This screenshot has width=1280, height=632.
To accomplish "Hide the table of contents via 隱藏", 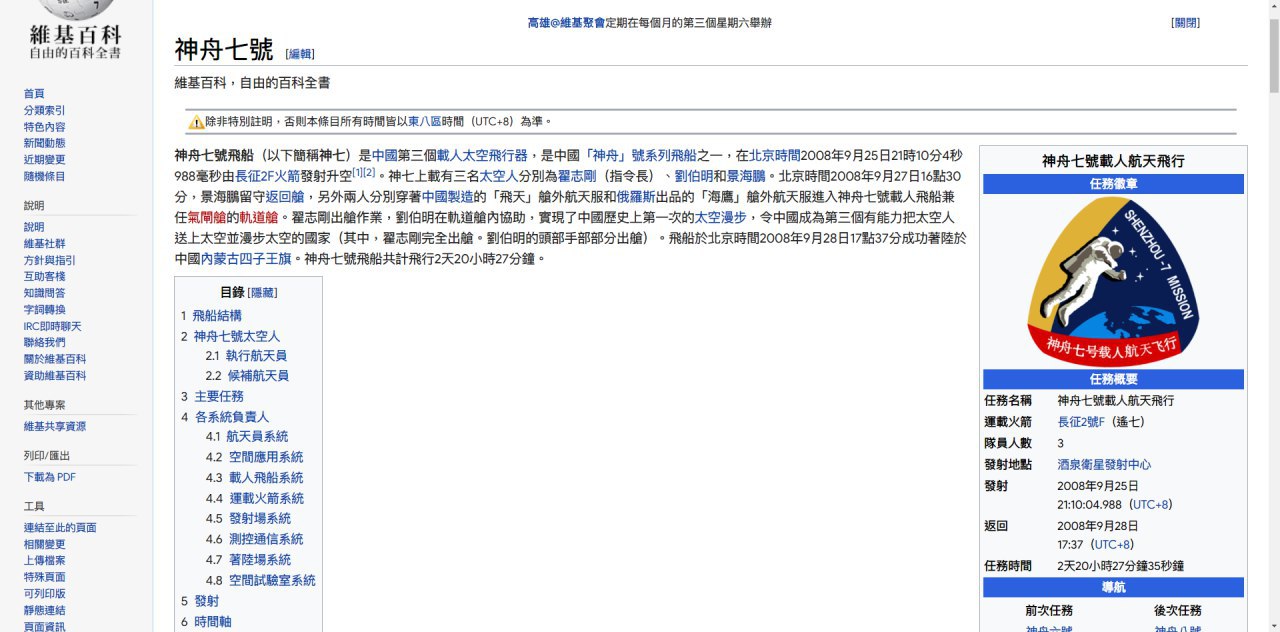I will coord(262,293).
